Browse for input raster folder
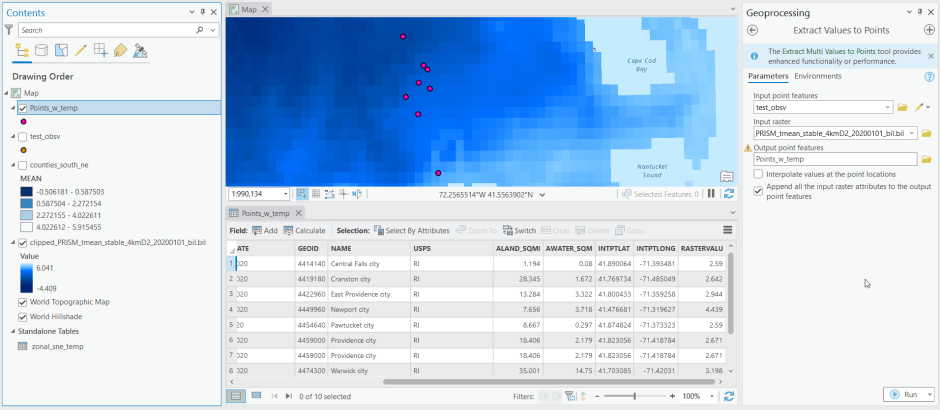 [926, 133]
